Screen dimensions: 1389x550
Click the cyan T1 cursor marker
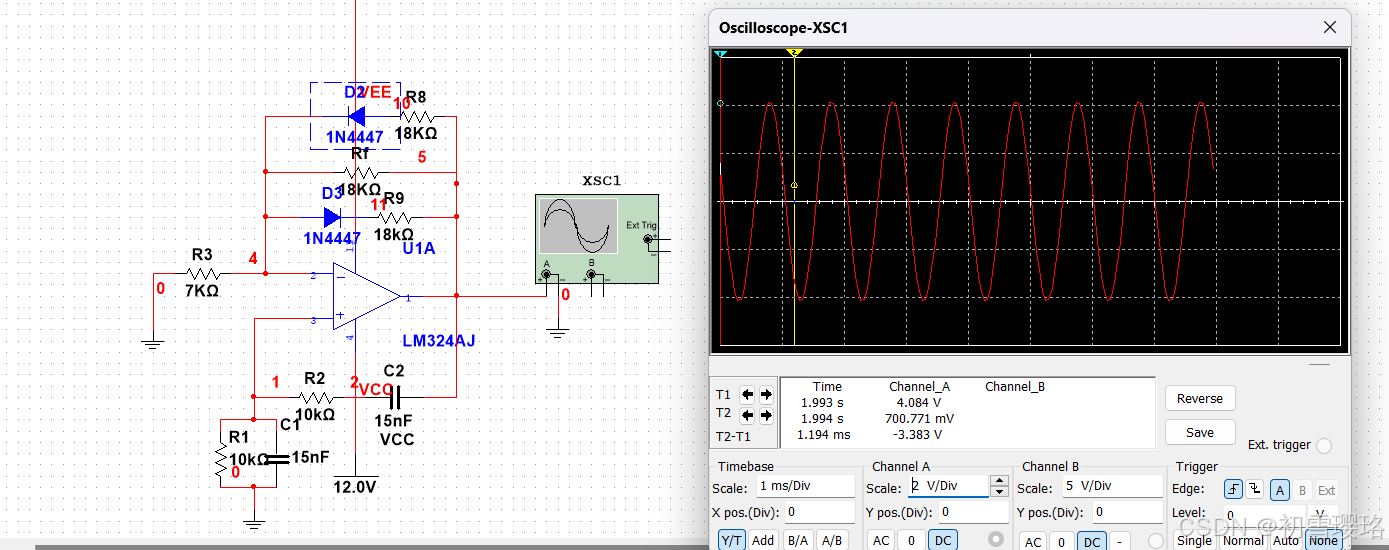pyautogui.click(x=720, y=53)
